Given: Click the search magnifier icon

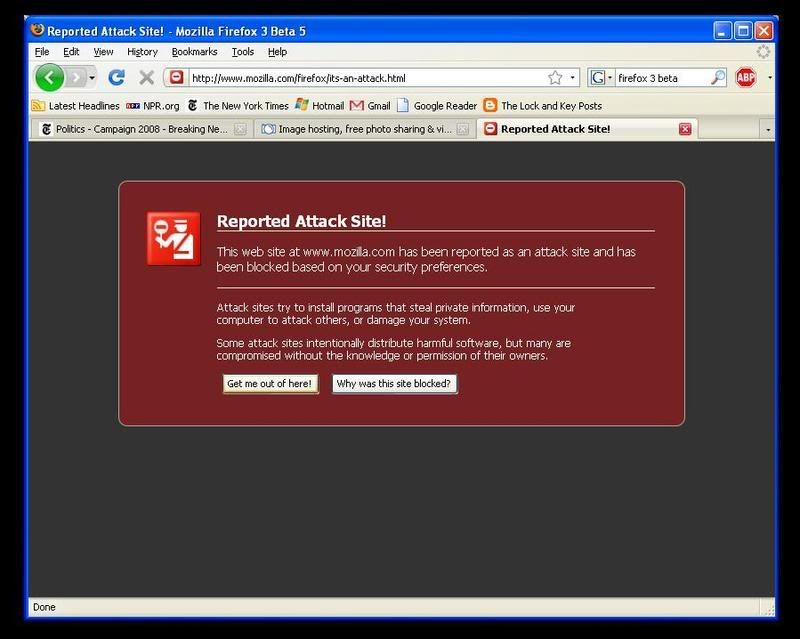Looking at the screenshot, I should [x=718, y=77].
